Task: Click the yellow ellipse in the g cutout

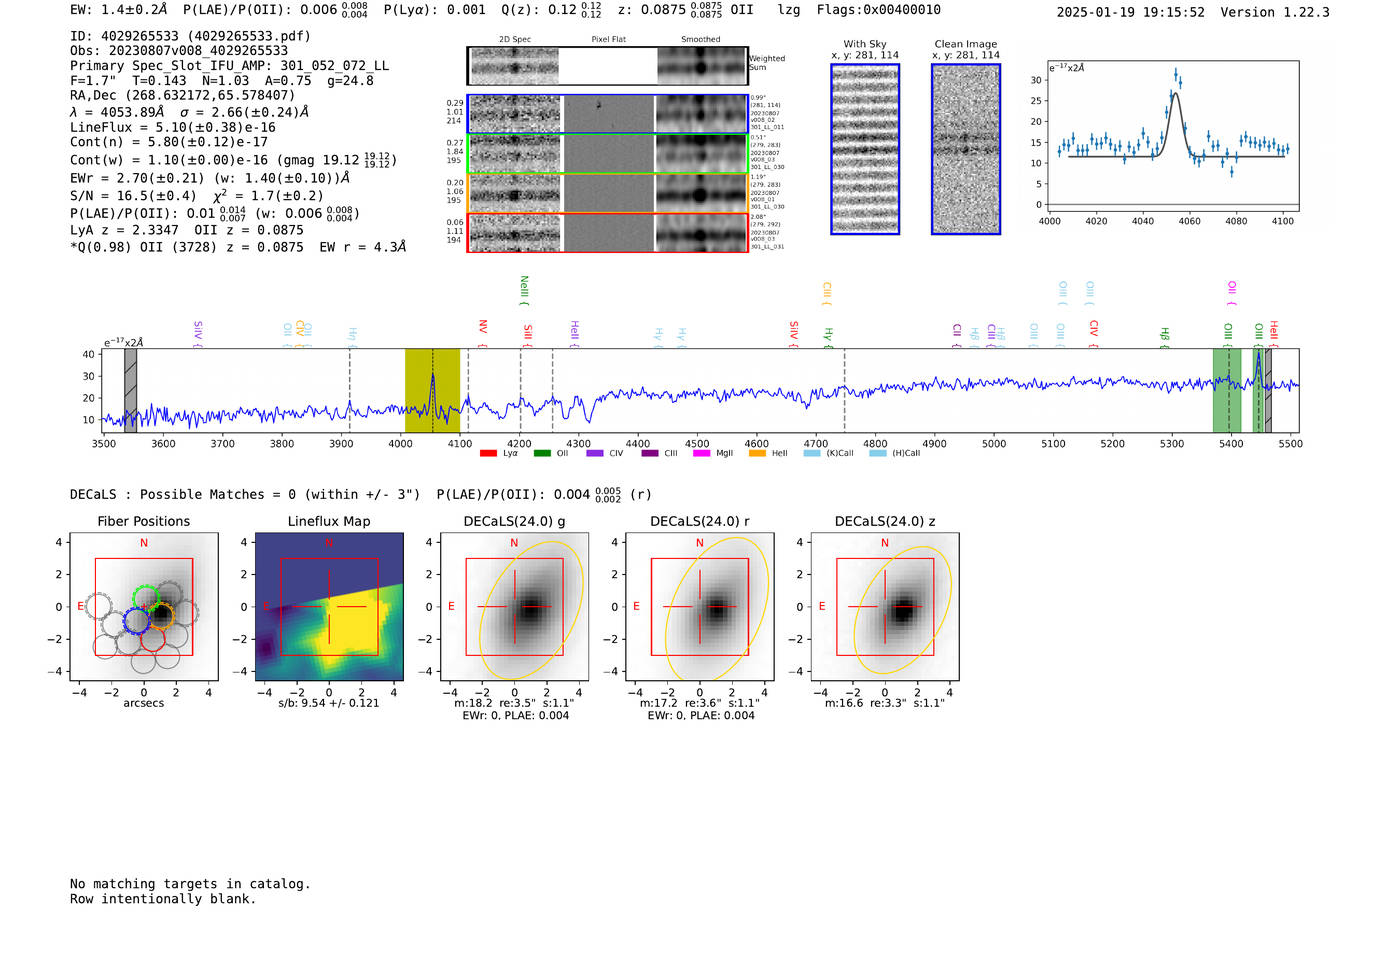Action: [530, 609]
